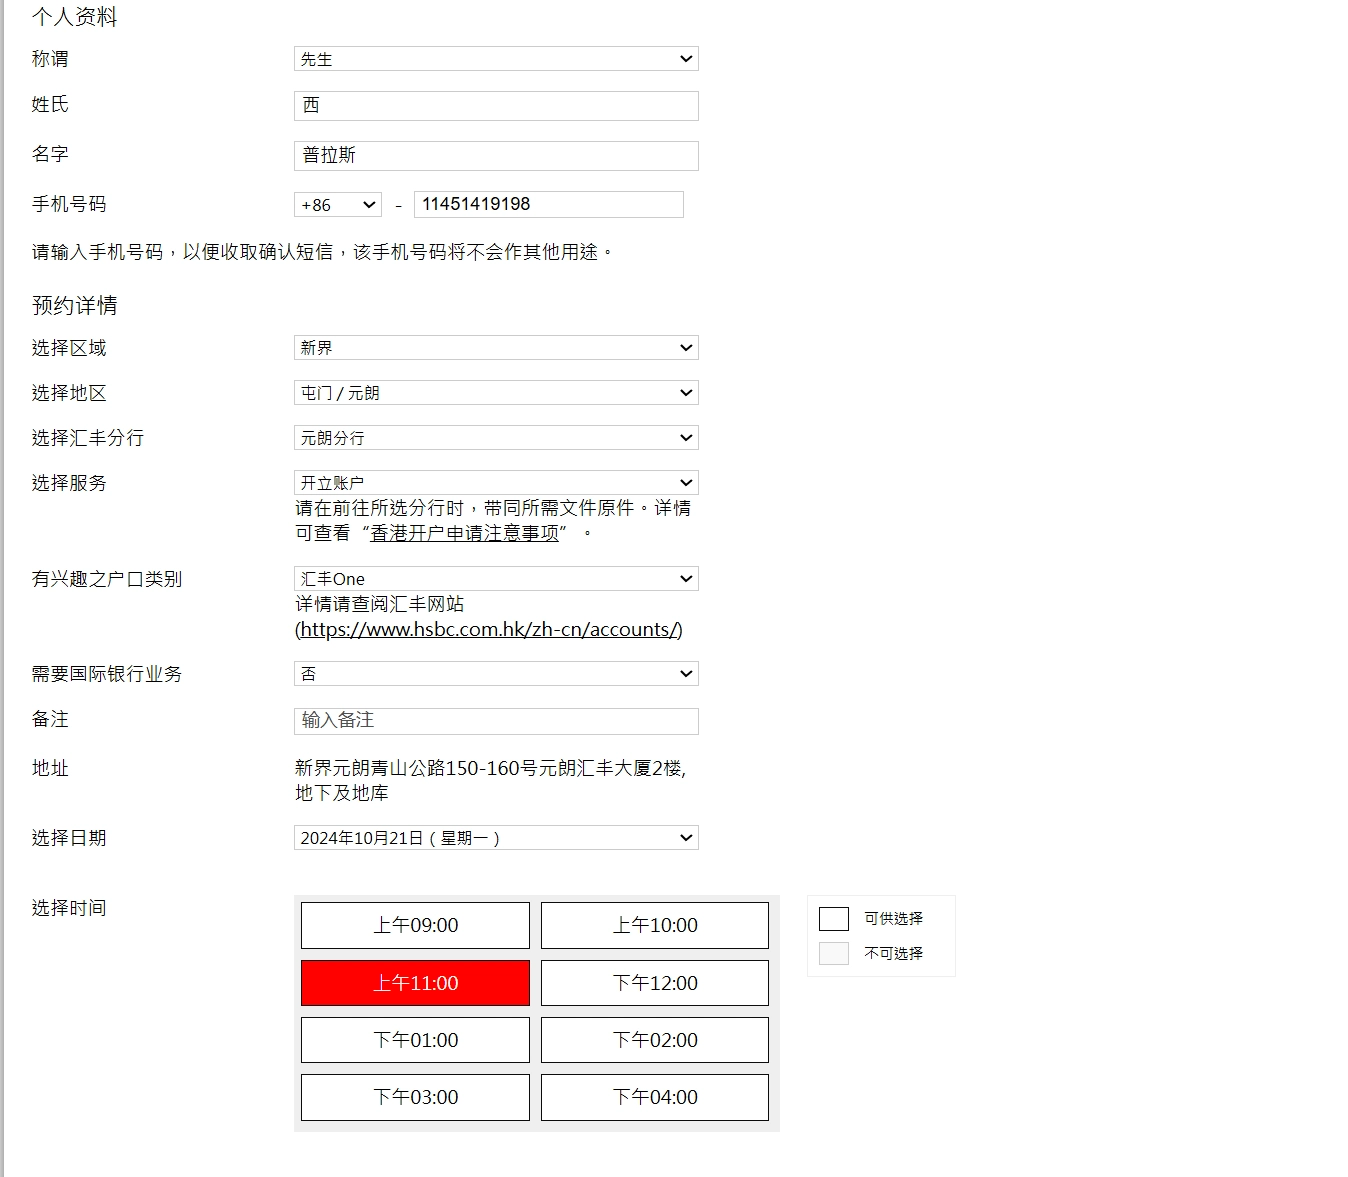Open the 选择日期 date dropdown
The image size is (1348, 1177).
(x=496, y=838)
